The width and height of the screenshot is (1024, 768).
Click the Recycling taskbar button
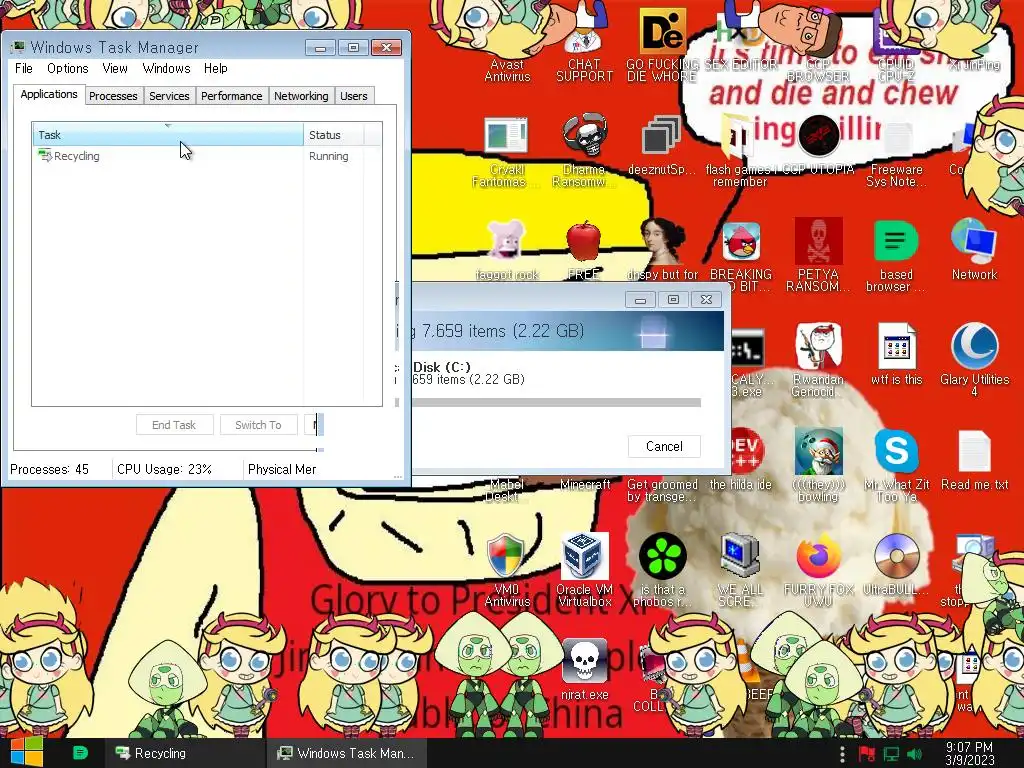coord(184,753)
